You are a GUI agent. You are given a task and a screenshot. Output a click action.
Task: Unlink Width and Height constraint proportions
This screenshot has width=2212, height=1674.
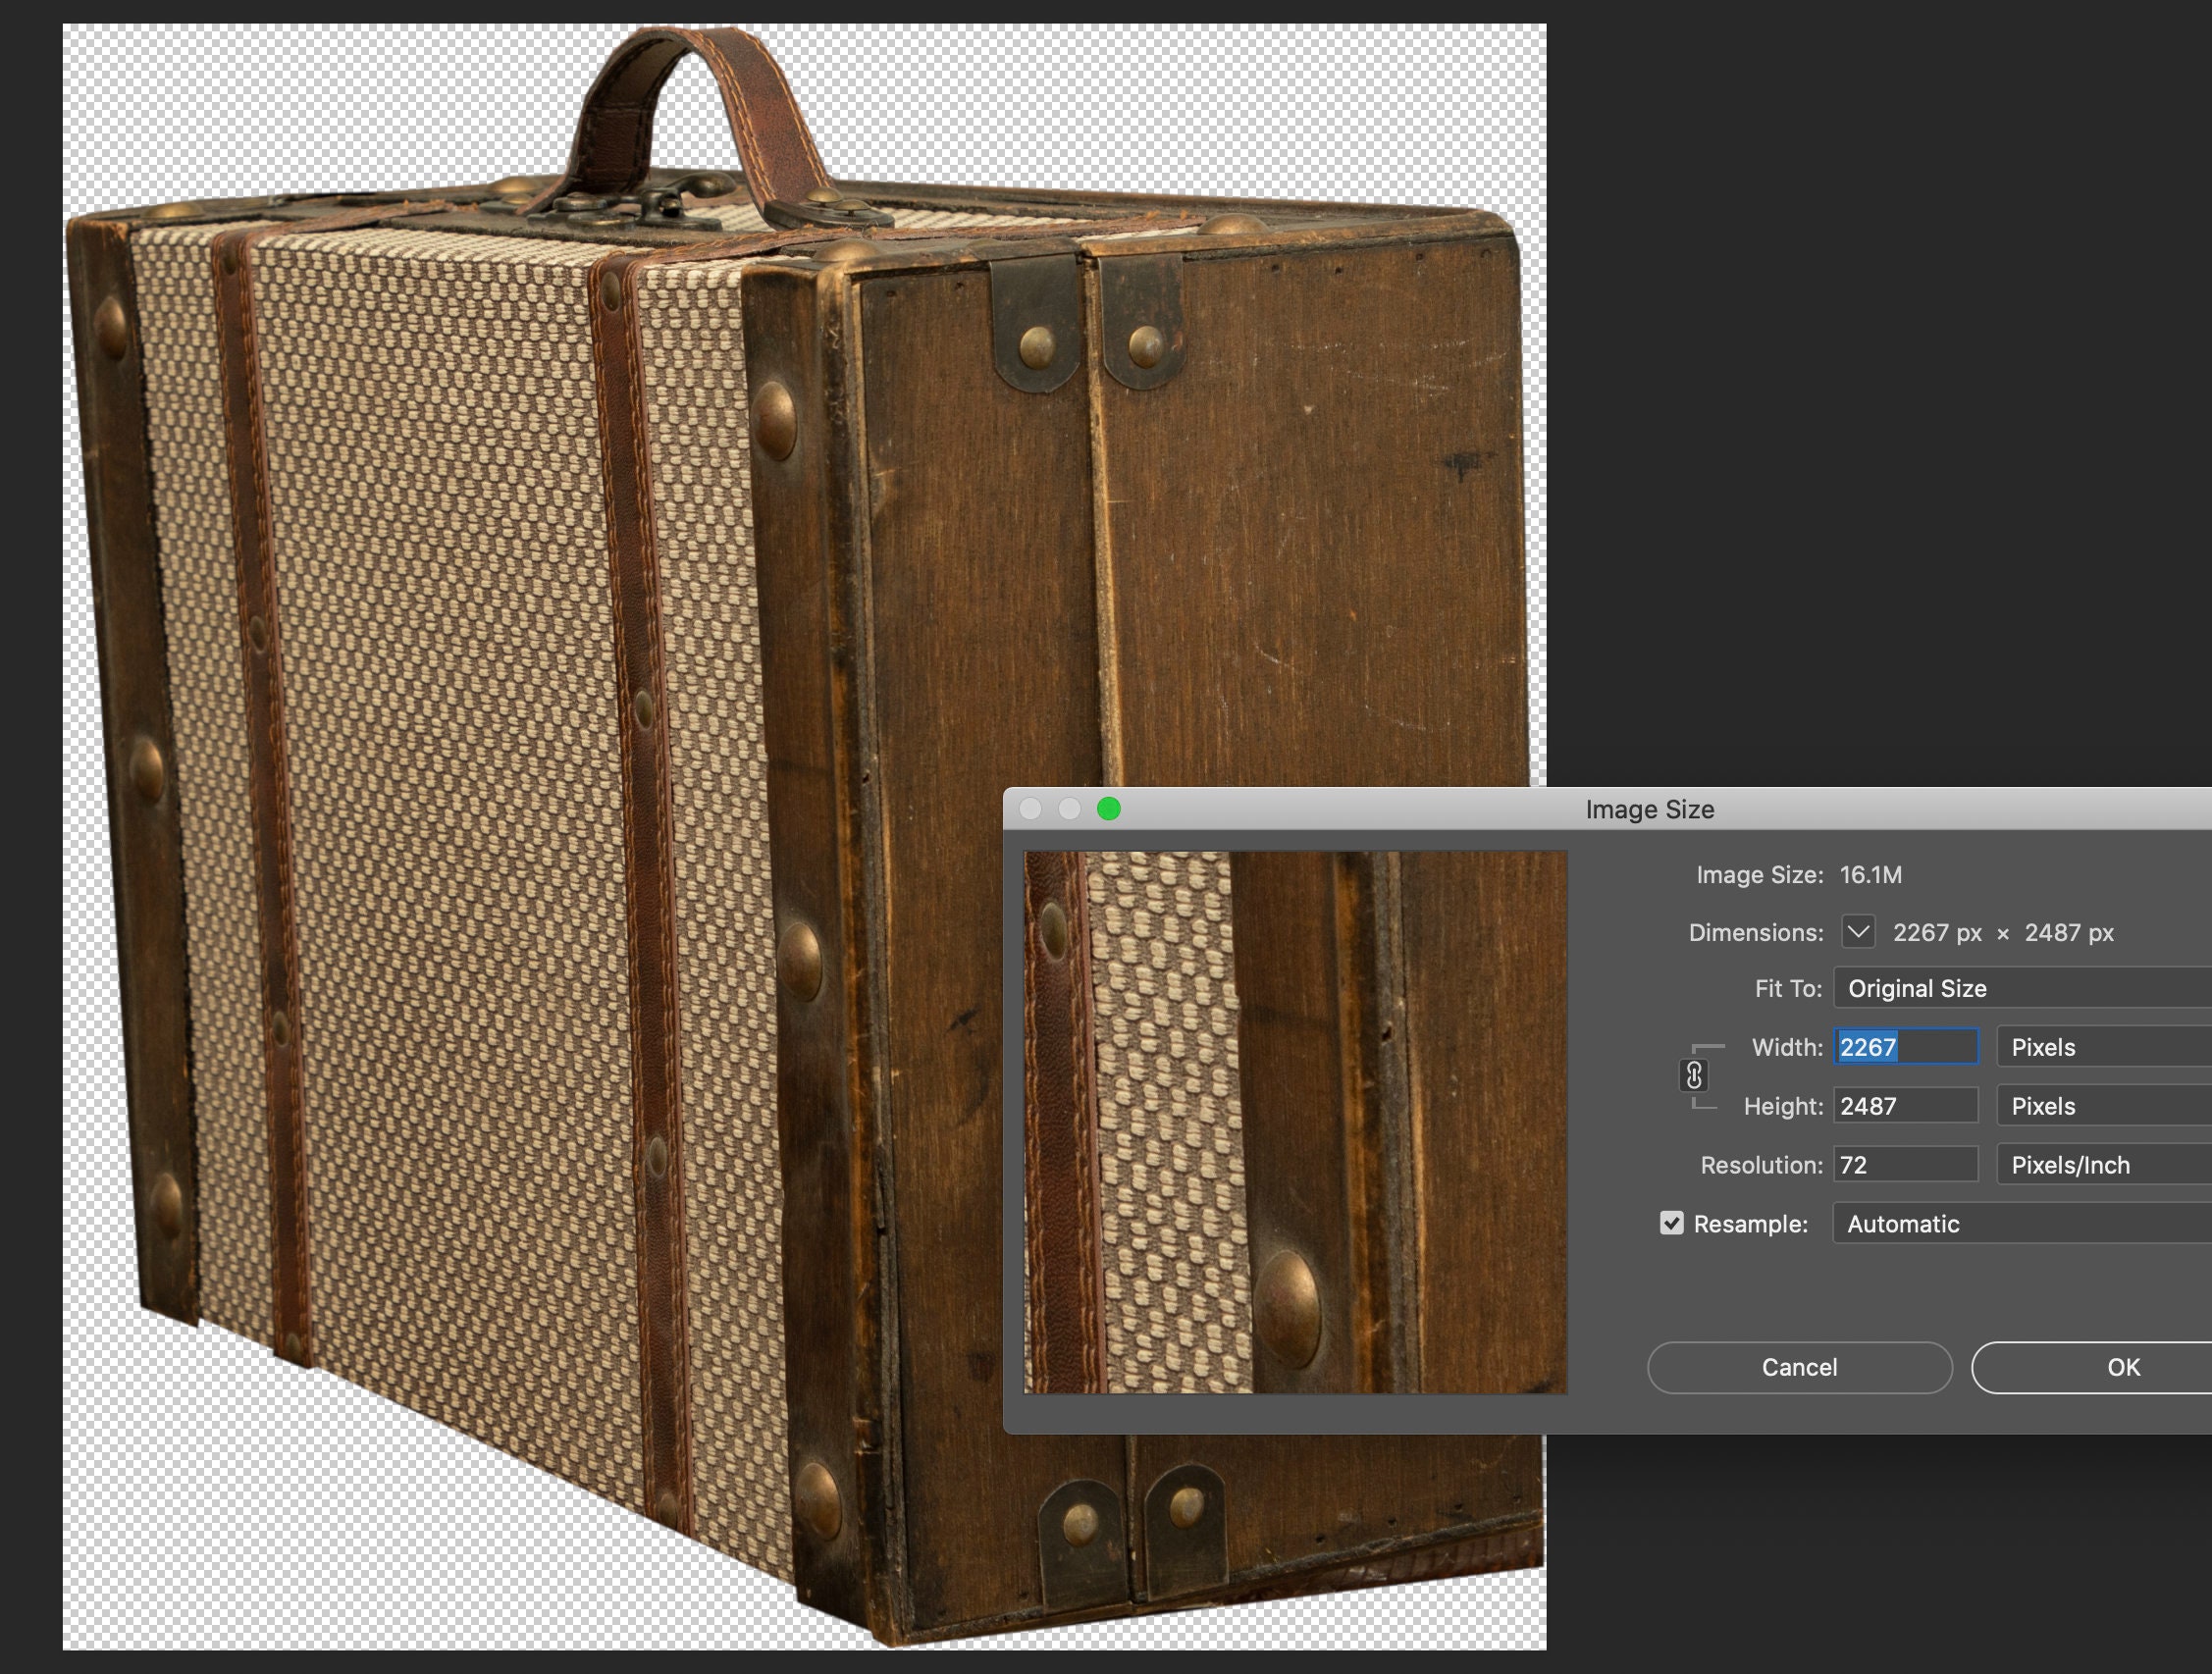1692,1077
